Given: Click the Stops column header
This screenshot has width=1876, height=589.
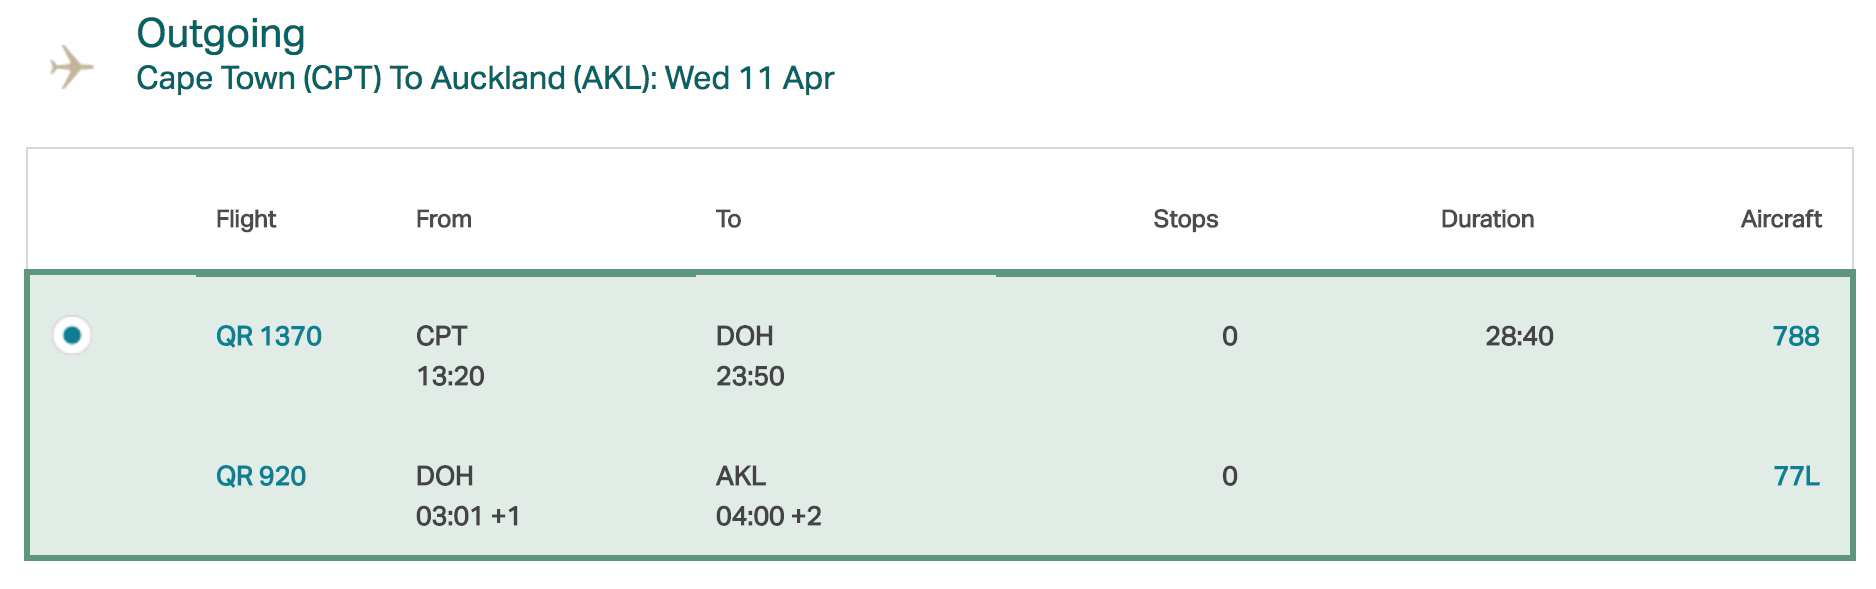Looking at the screenshot, I should (x=1185, y=219).
